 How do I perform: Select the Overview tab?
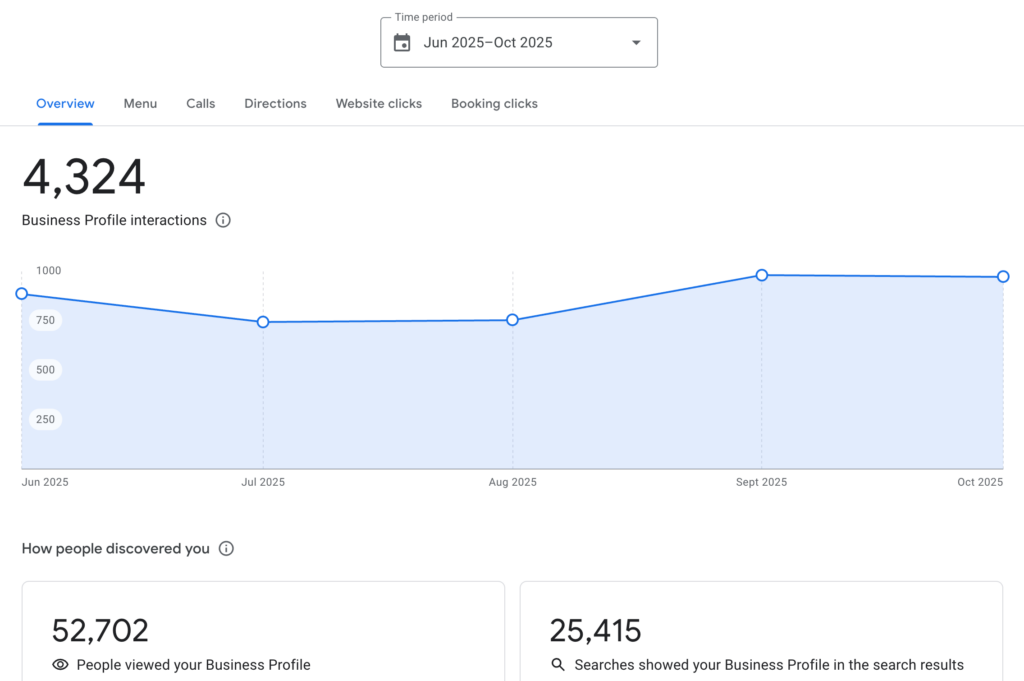(64, 103)
